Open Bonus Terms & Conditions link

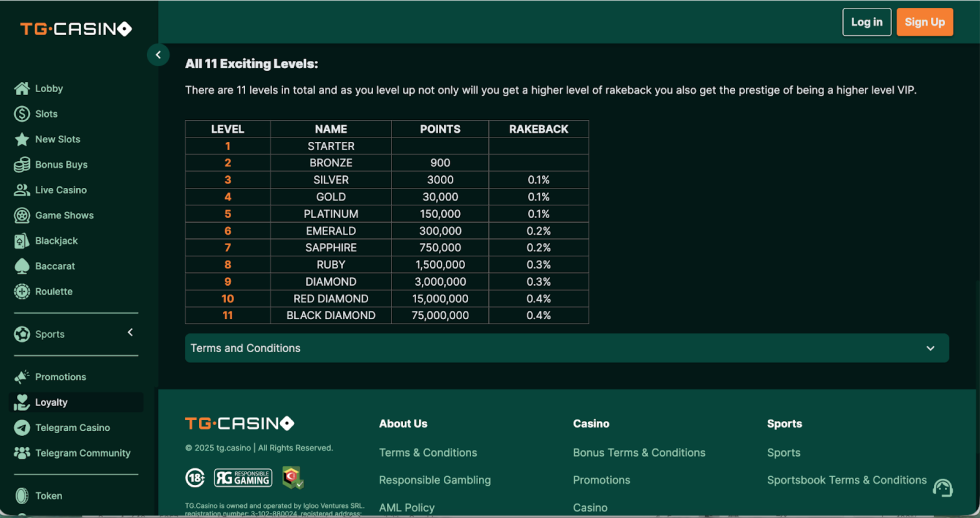click(639, 453)
